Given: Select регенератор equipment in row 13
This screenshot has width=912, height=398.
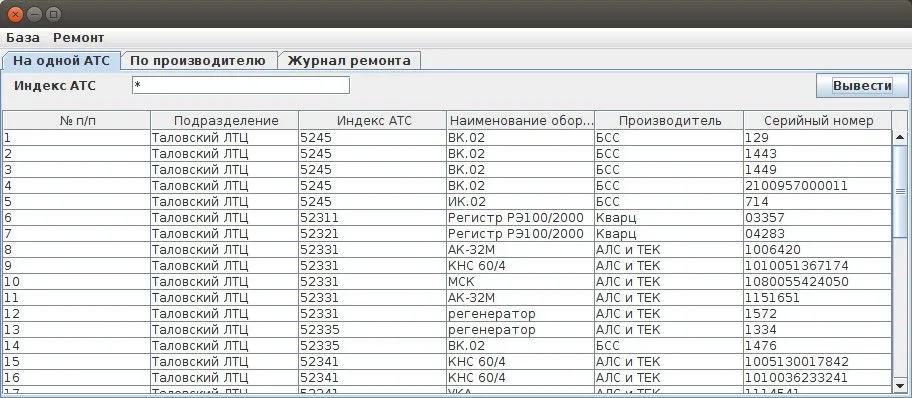Looking at the screenshot, I should (521, 330).
